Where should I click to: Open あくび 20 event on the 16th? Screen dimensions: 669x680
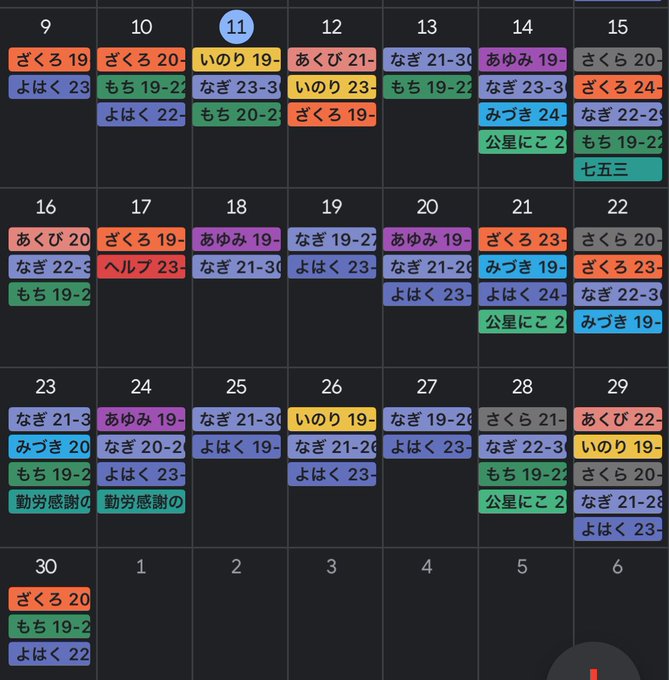click(49, 239)
